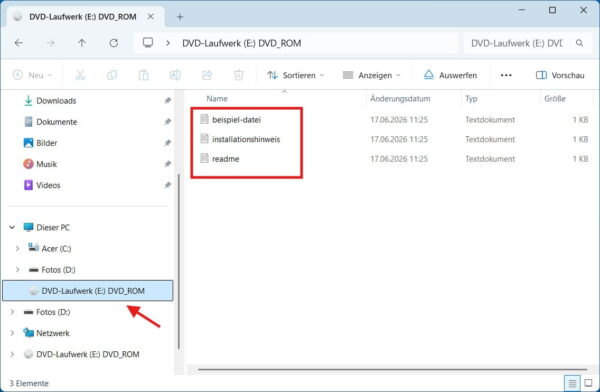Click the installationshinweis file icon
This screenshot has height=392, width=600.
pos(204,139)
